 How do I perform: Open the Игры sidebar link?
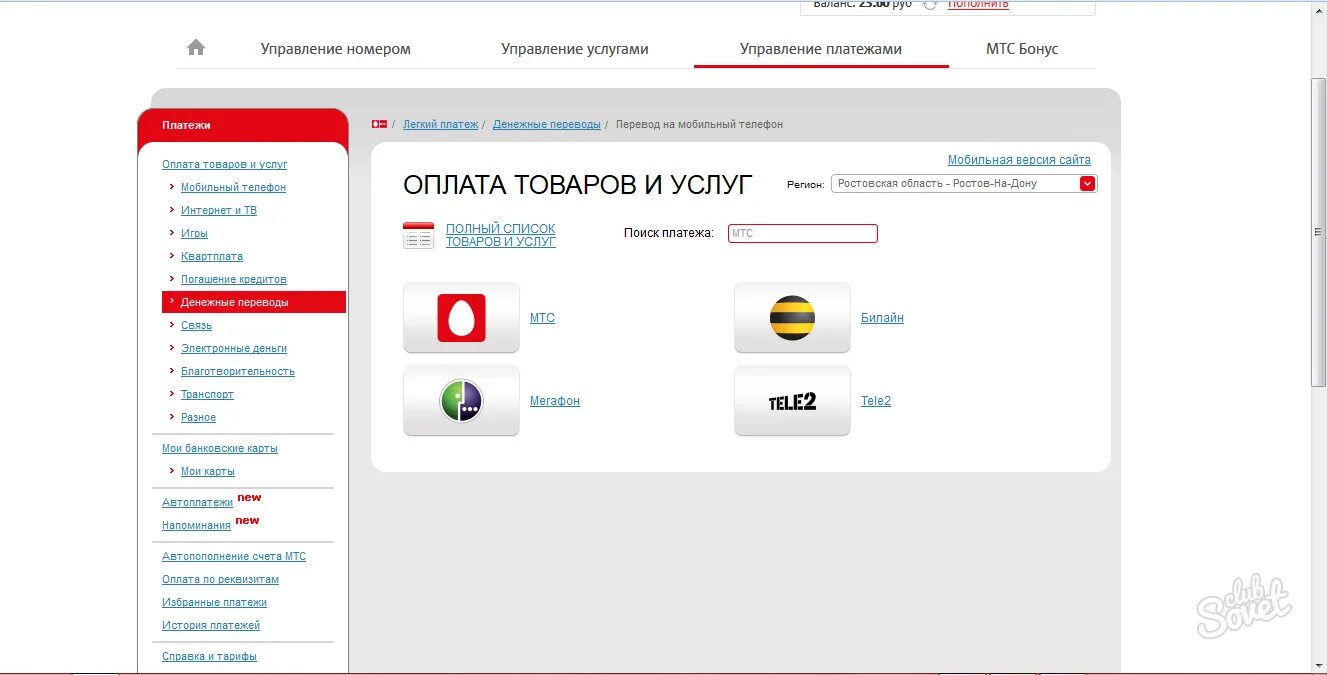click(x=194, y=233)
